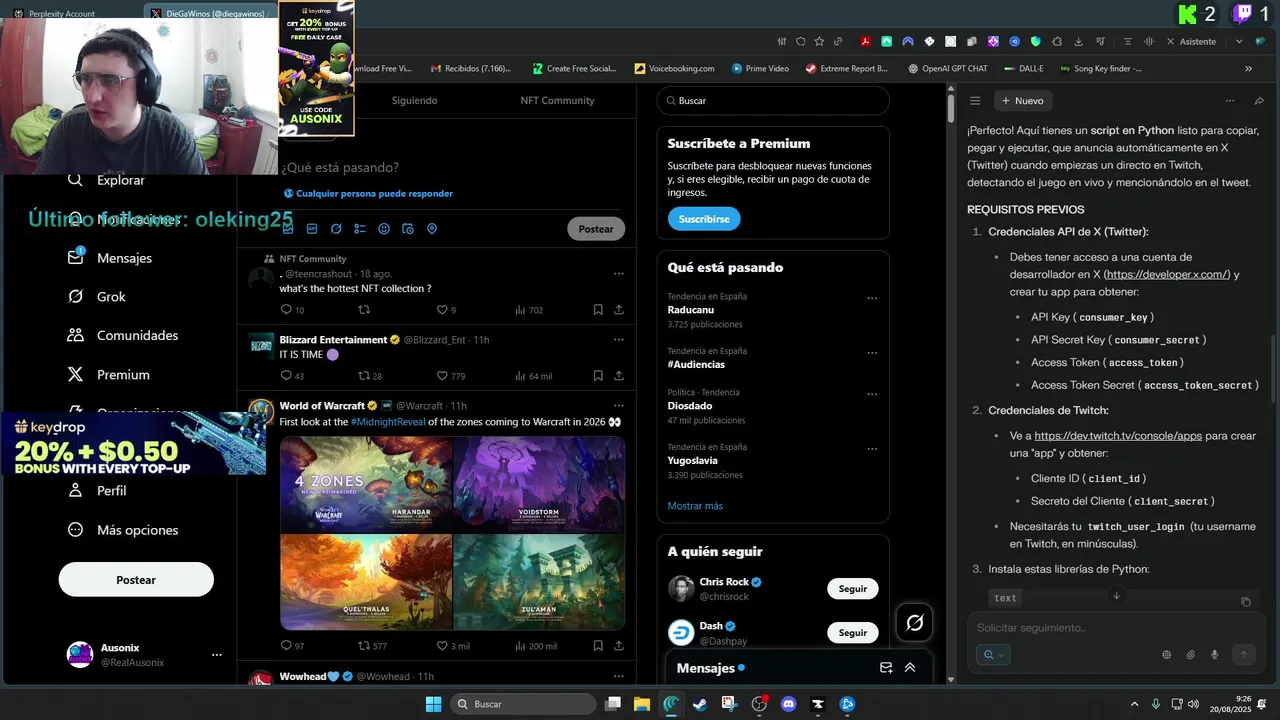The width and height of the screenshot is (1280, 720).
Task: Open the browser toolbar dropdown chevron
Action: click(1239, 42)
